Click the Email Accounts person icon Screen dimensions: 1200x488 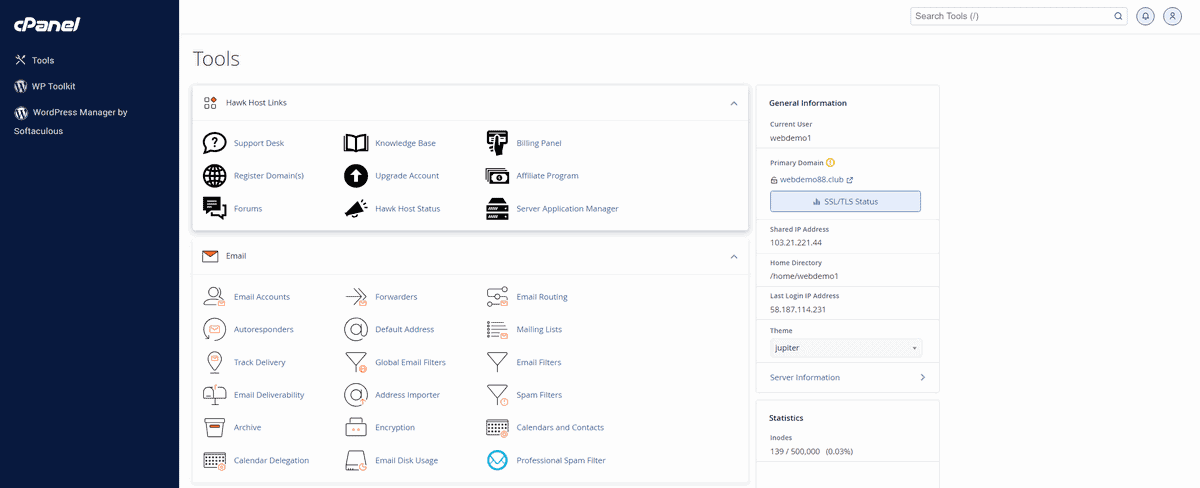214,297
